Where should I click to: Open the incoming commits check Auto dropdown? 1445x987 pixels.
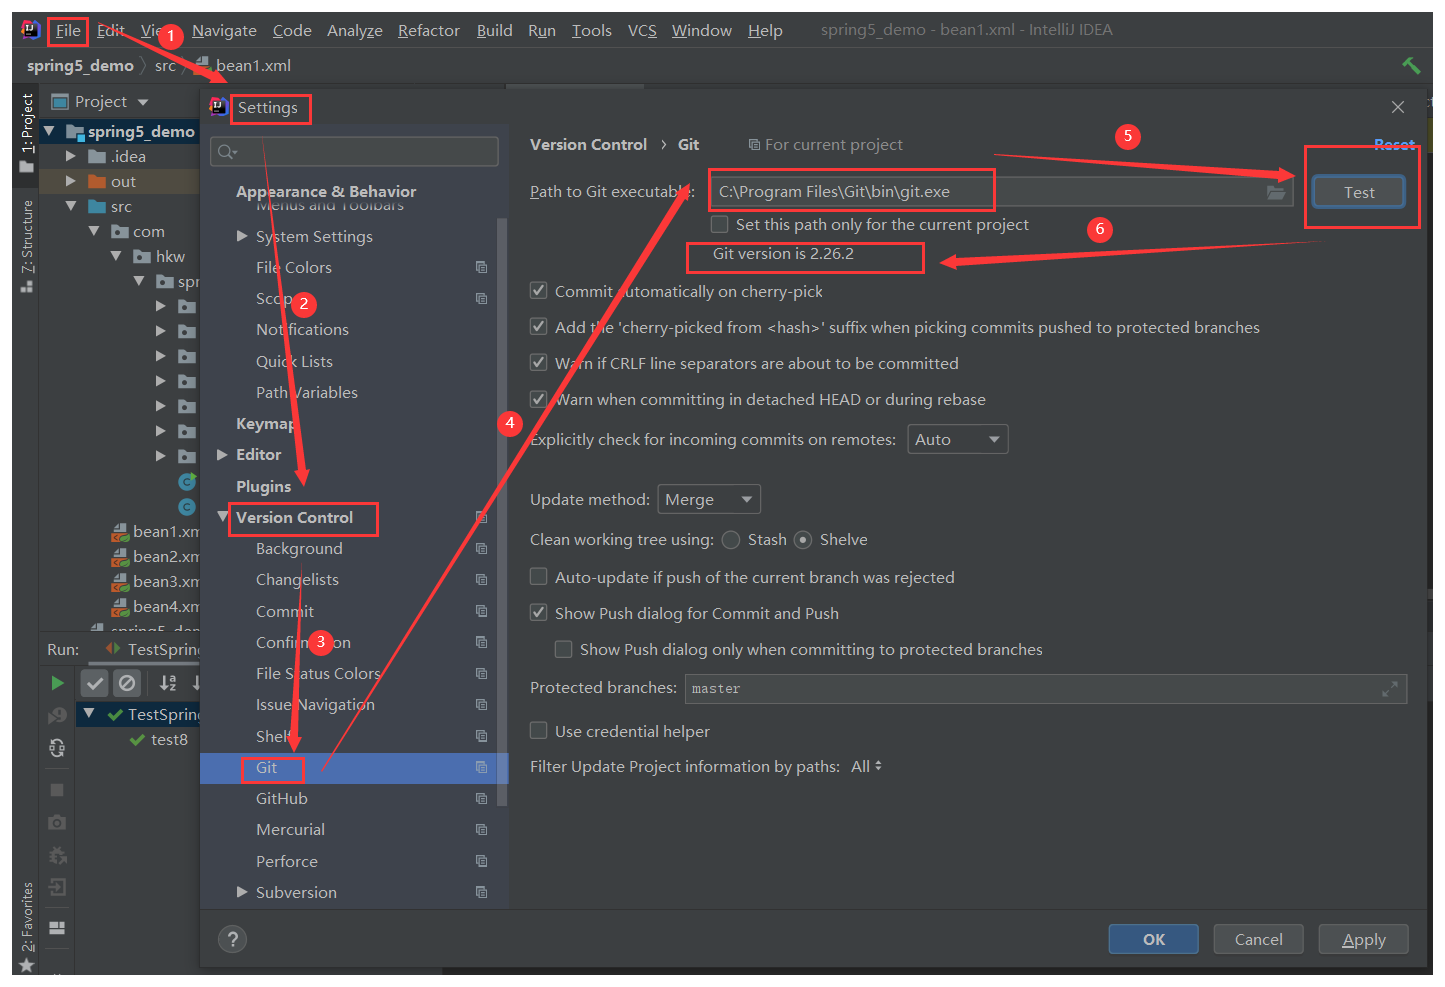click(x=957, y=439)
